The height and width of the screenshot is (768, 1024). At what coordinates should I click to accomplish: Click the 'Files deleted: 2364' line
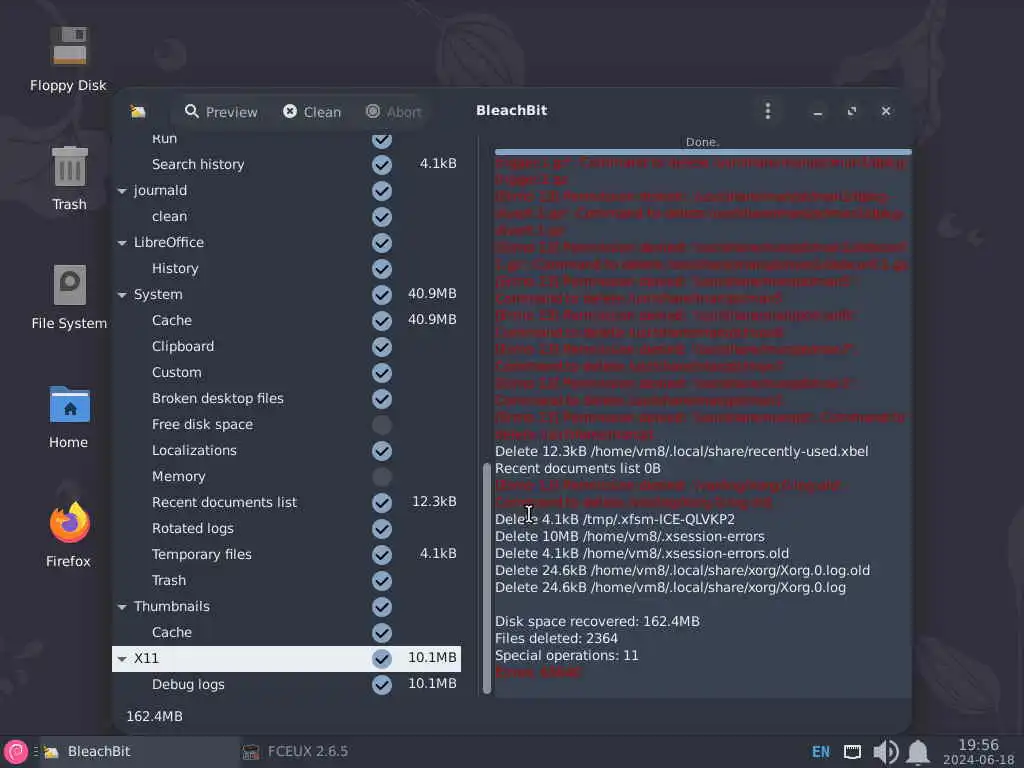(556, 638)
